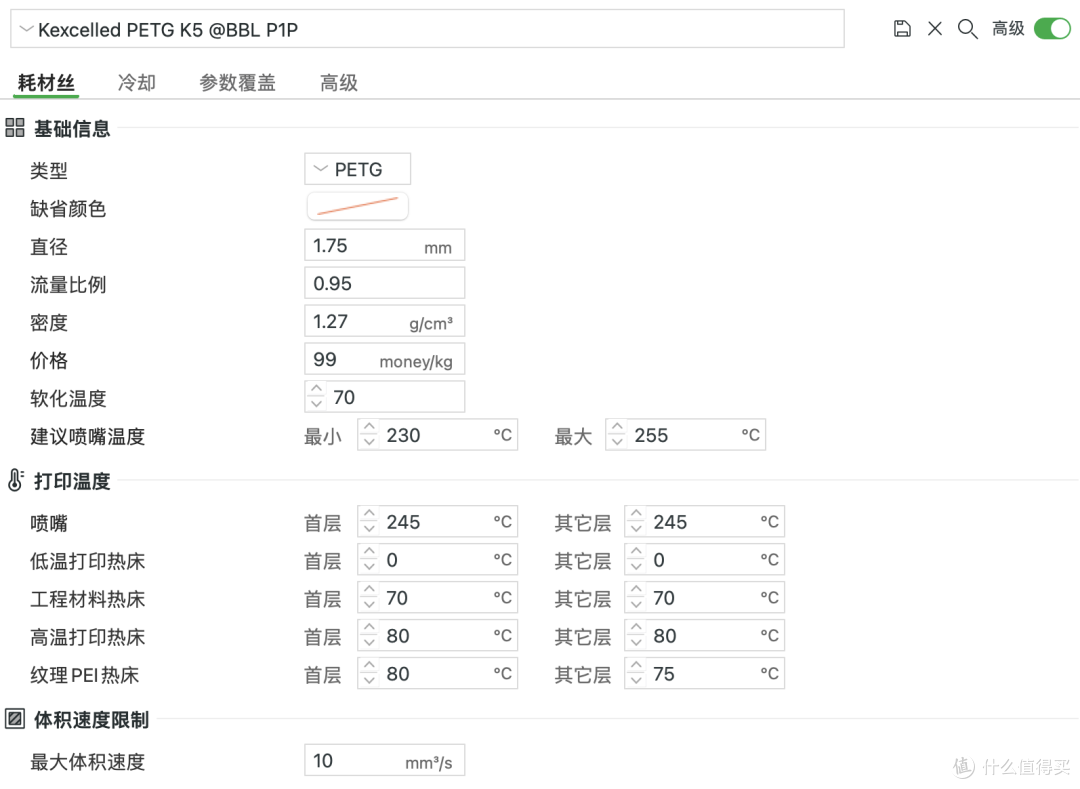
Task: Click the 建议喷嘴温度 label
Action: [87, 436]
